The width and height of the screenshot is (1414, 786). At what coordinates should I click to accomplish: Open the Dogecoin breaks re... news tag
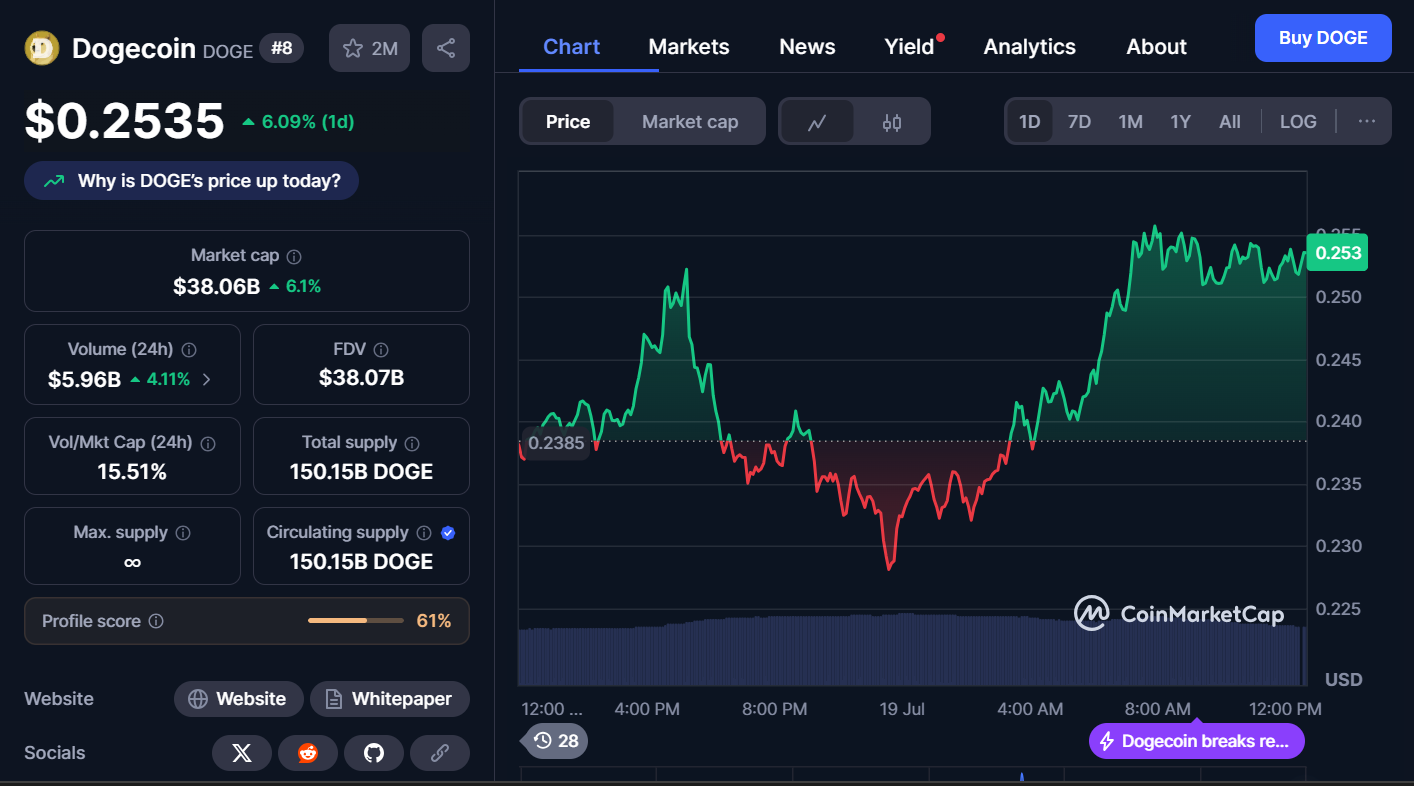point(1196,741)
